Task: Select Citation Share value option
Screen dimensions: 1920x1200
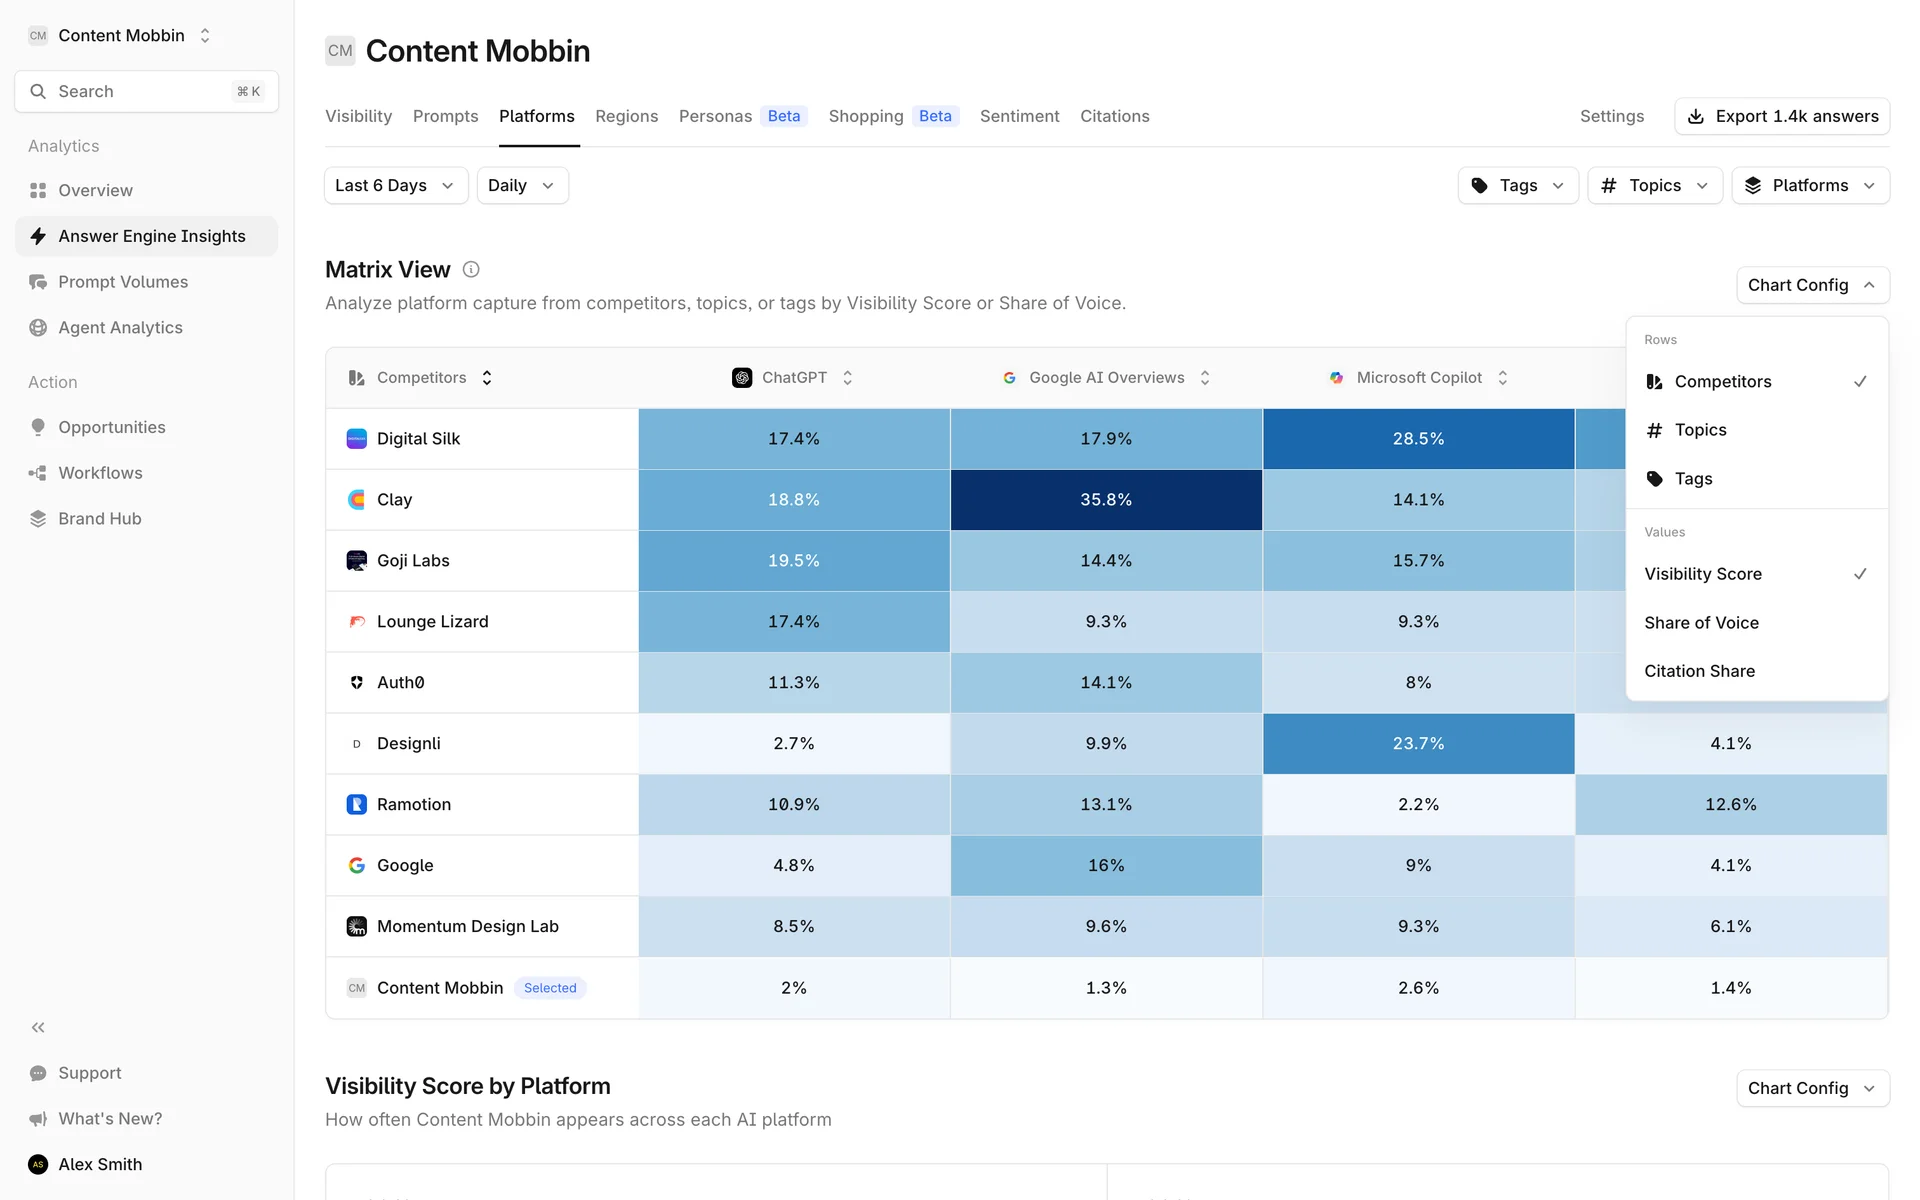Action: pyautogui.click(x=1699, y=671)
